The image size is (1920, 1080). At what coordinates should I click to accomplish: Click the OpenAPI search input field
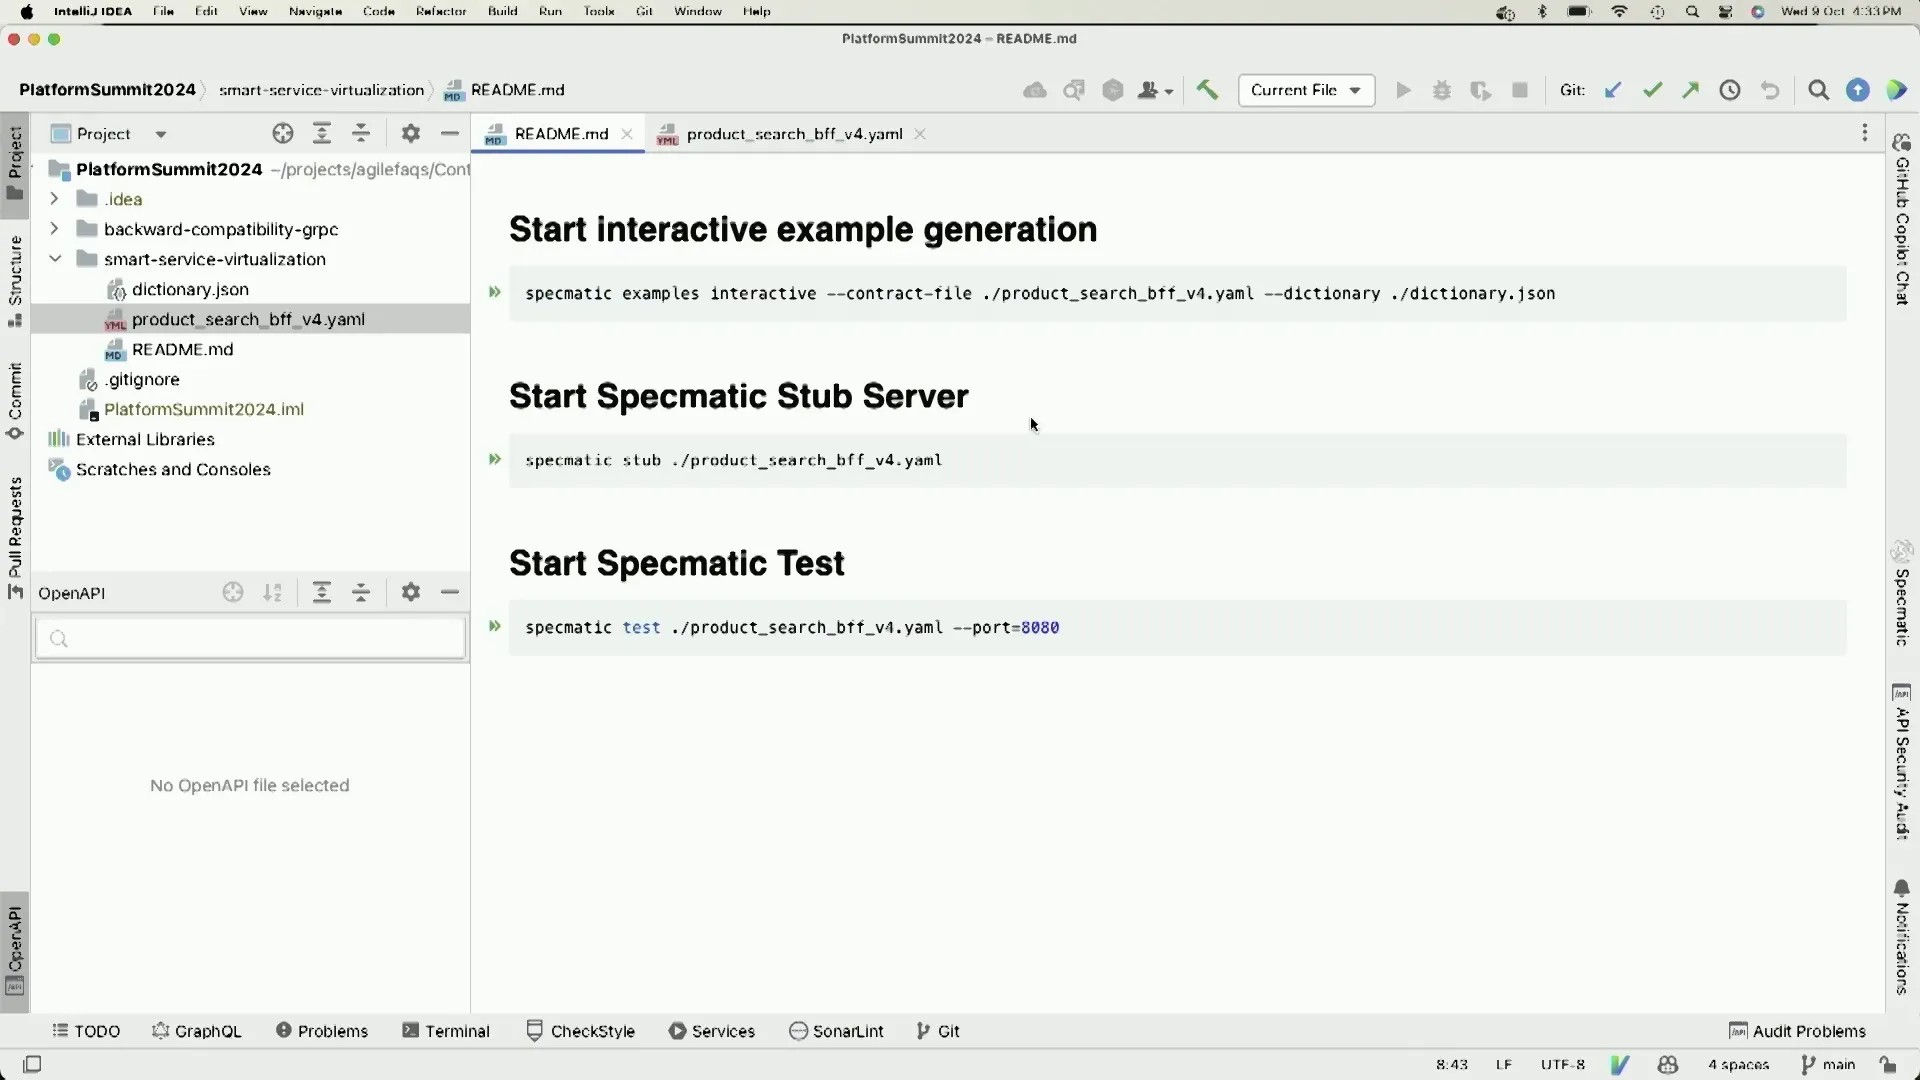[x=249, y=638]
